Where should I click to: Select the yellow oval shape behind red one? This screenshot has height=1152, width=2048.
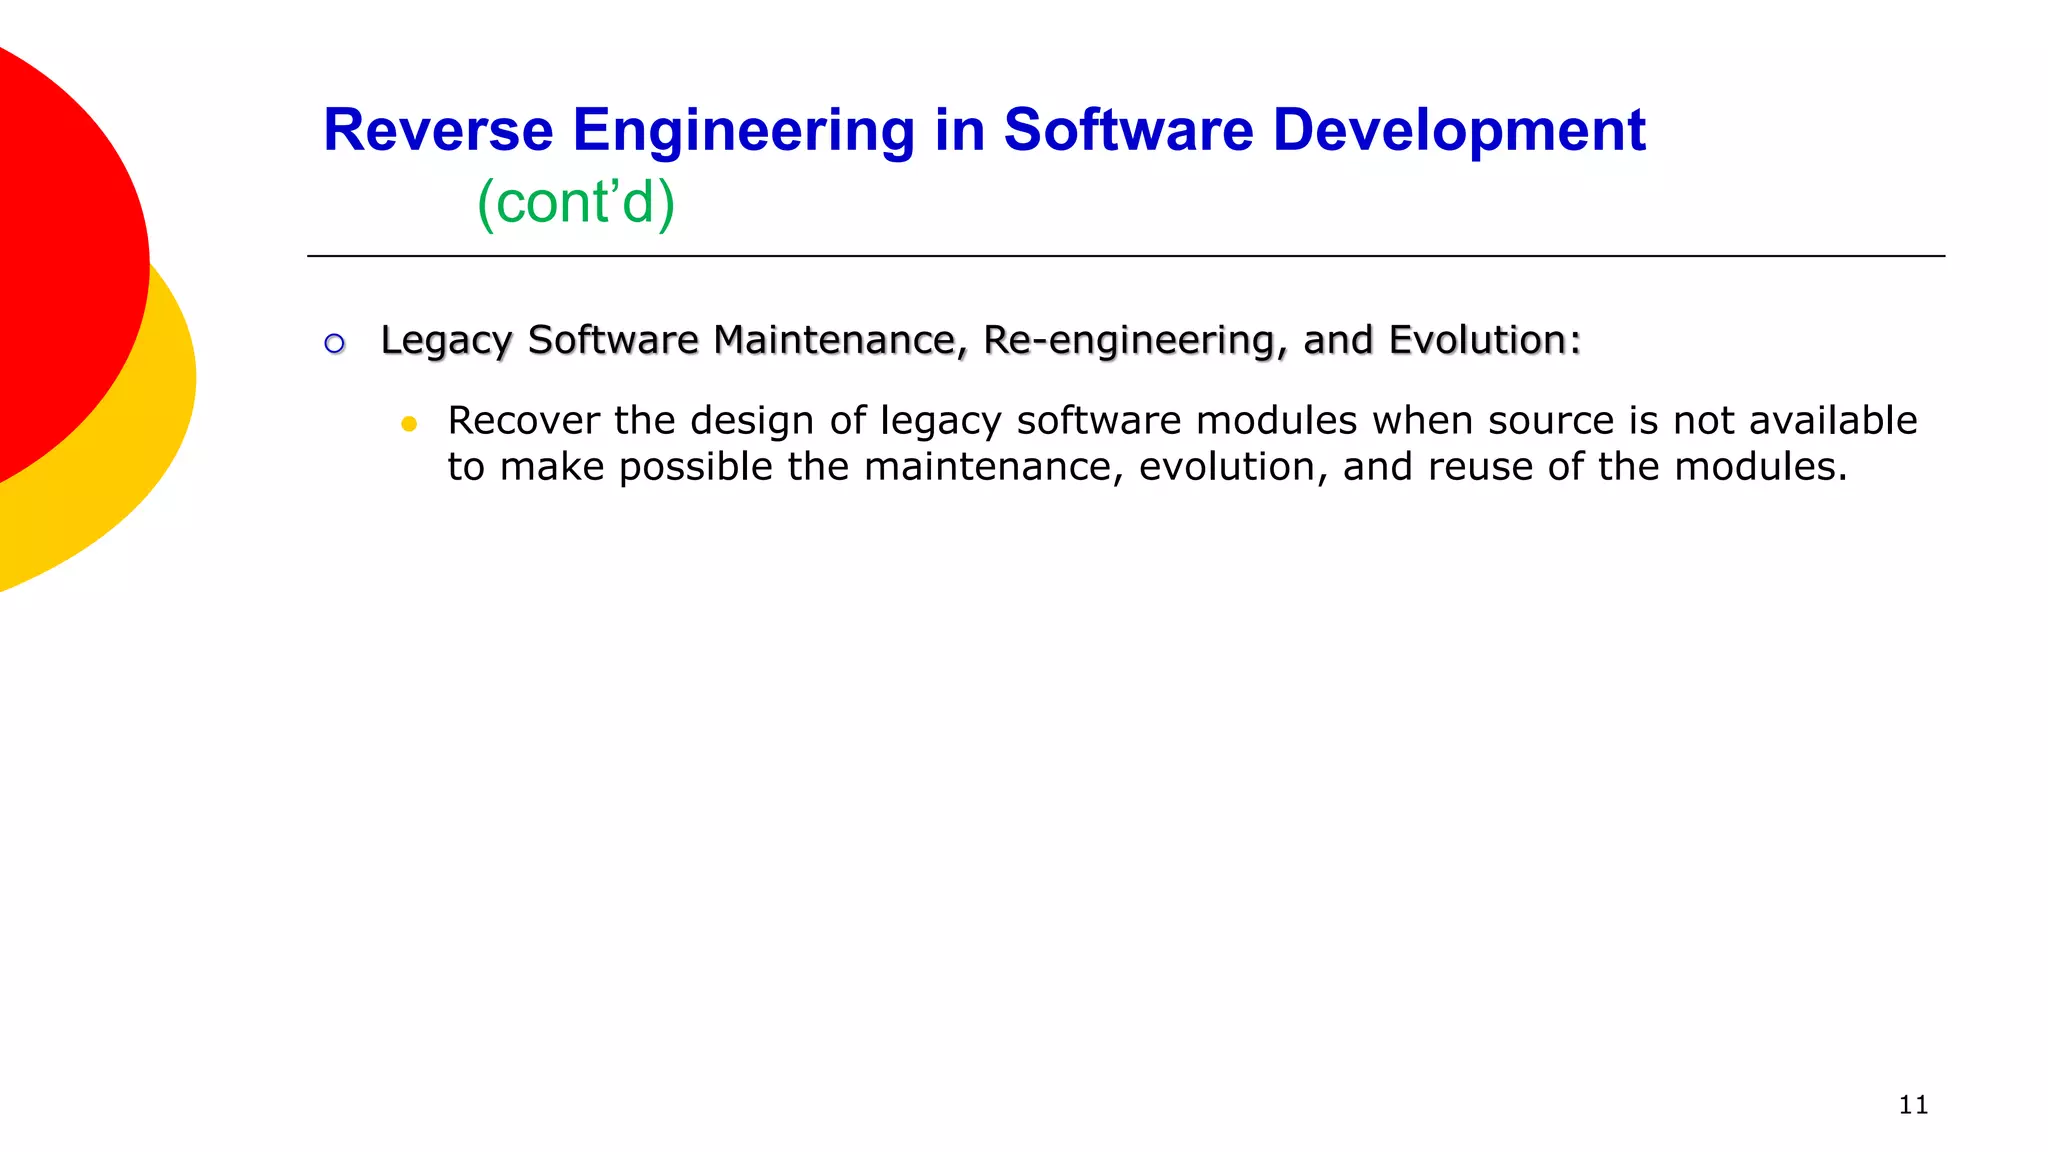[110, 480]
